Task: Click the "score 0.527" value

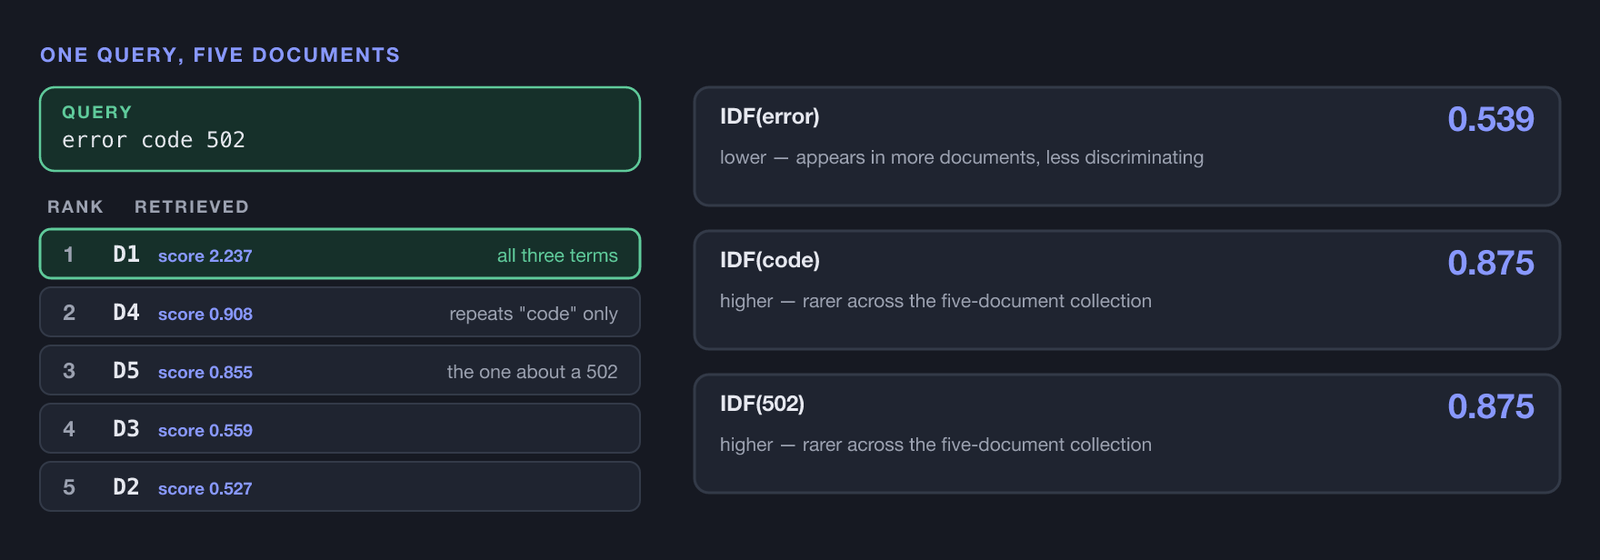Action: 205,488
